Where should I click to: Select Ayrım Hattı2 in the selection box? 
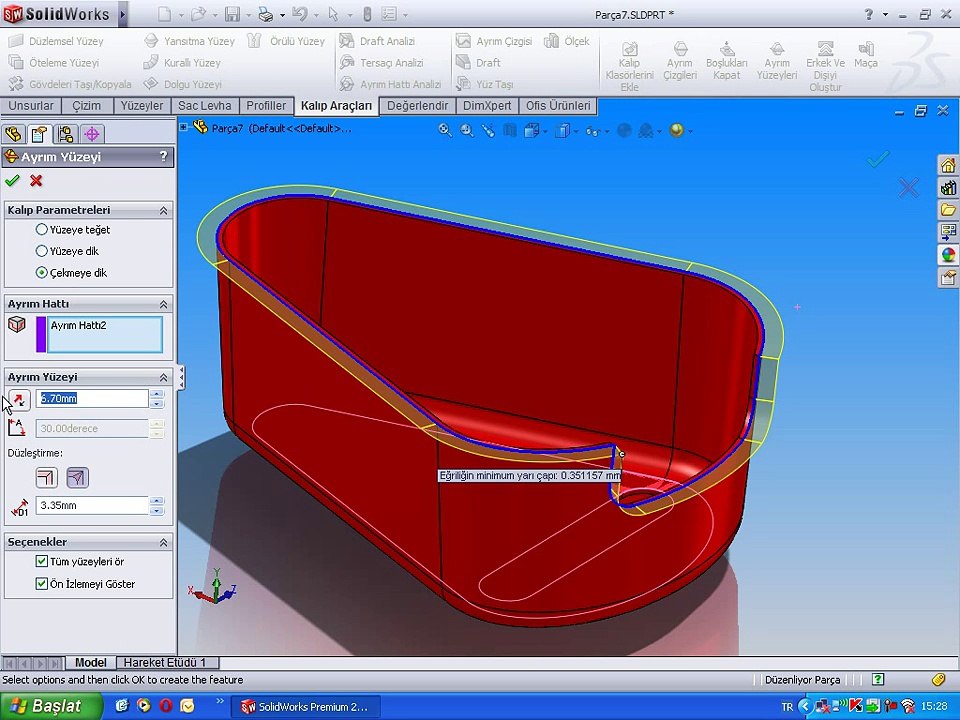[78, 325]
